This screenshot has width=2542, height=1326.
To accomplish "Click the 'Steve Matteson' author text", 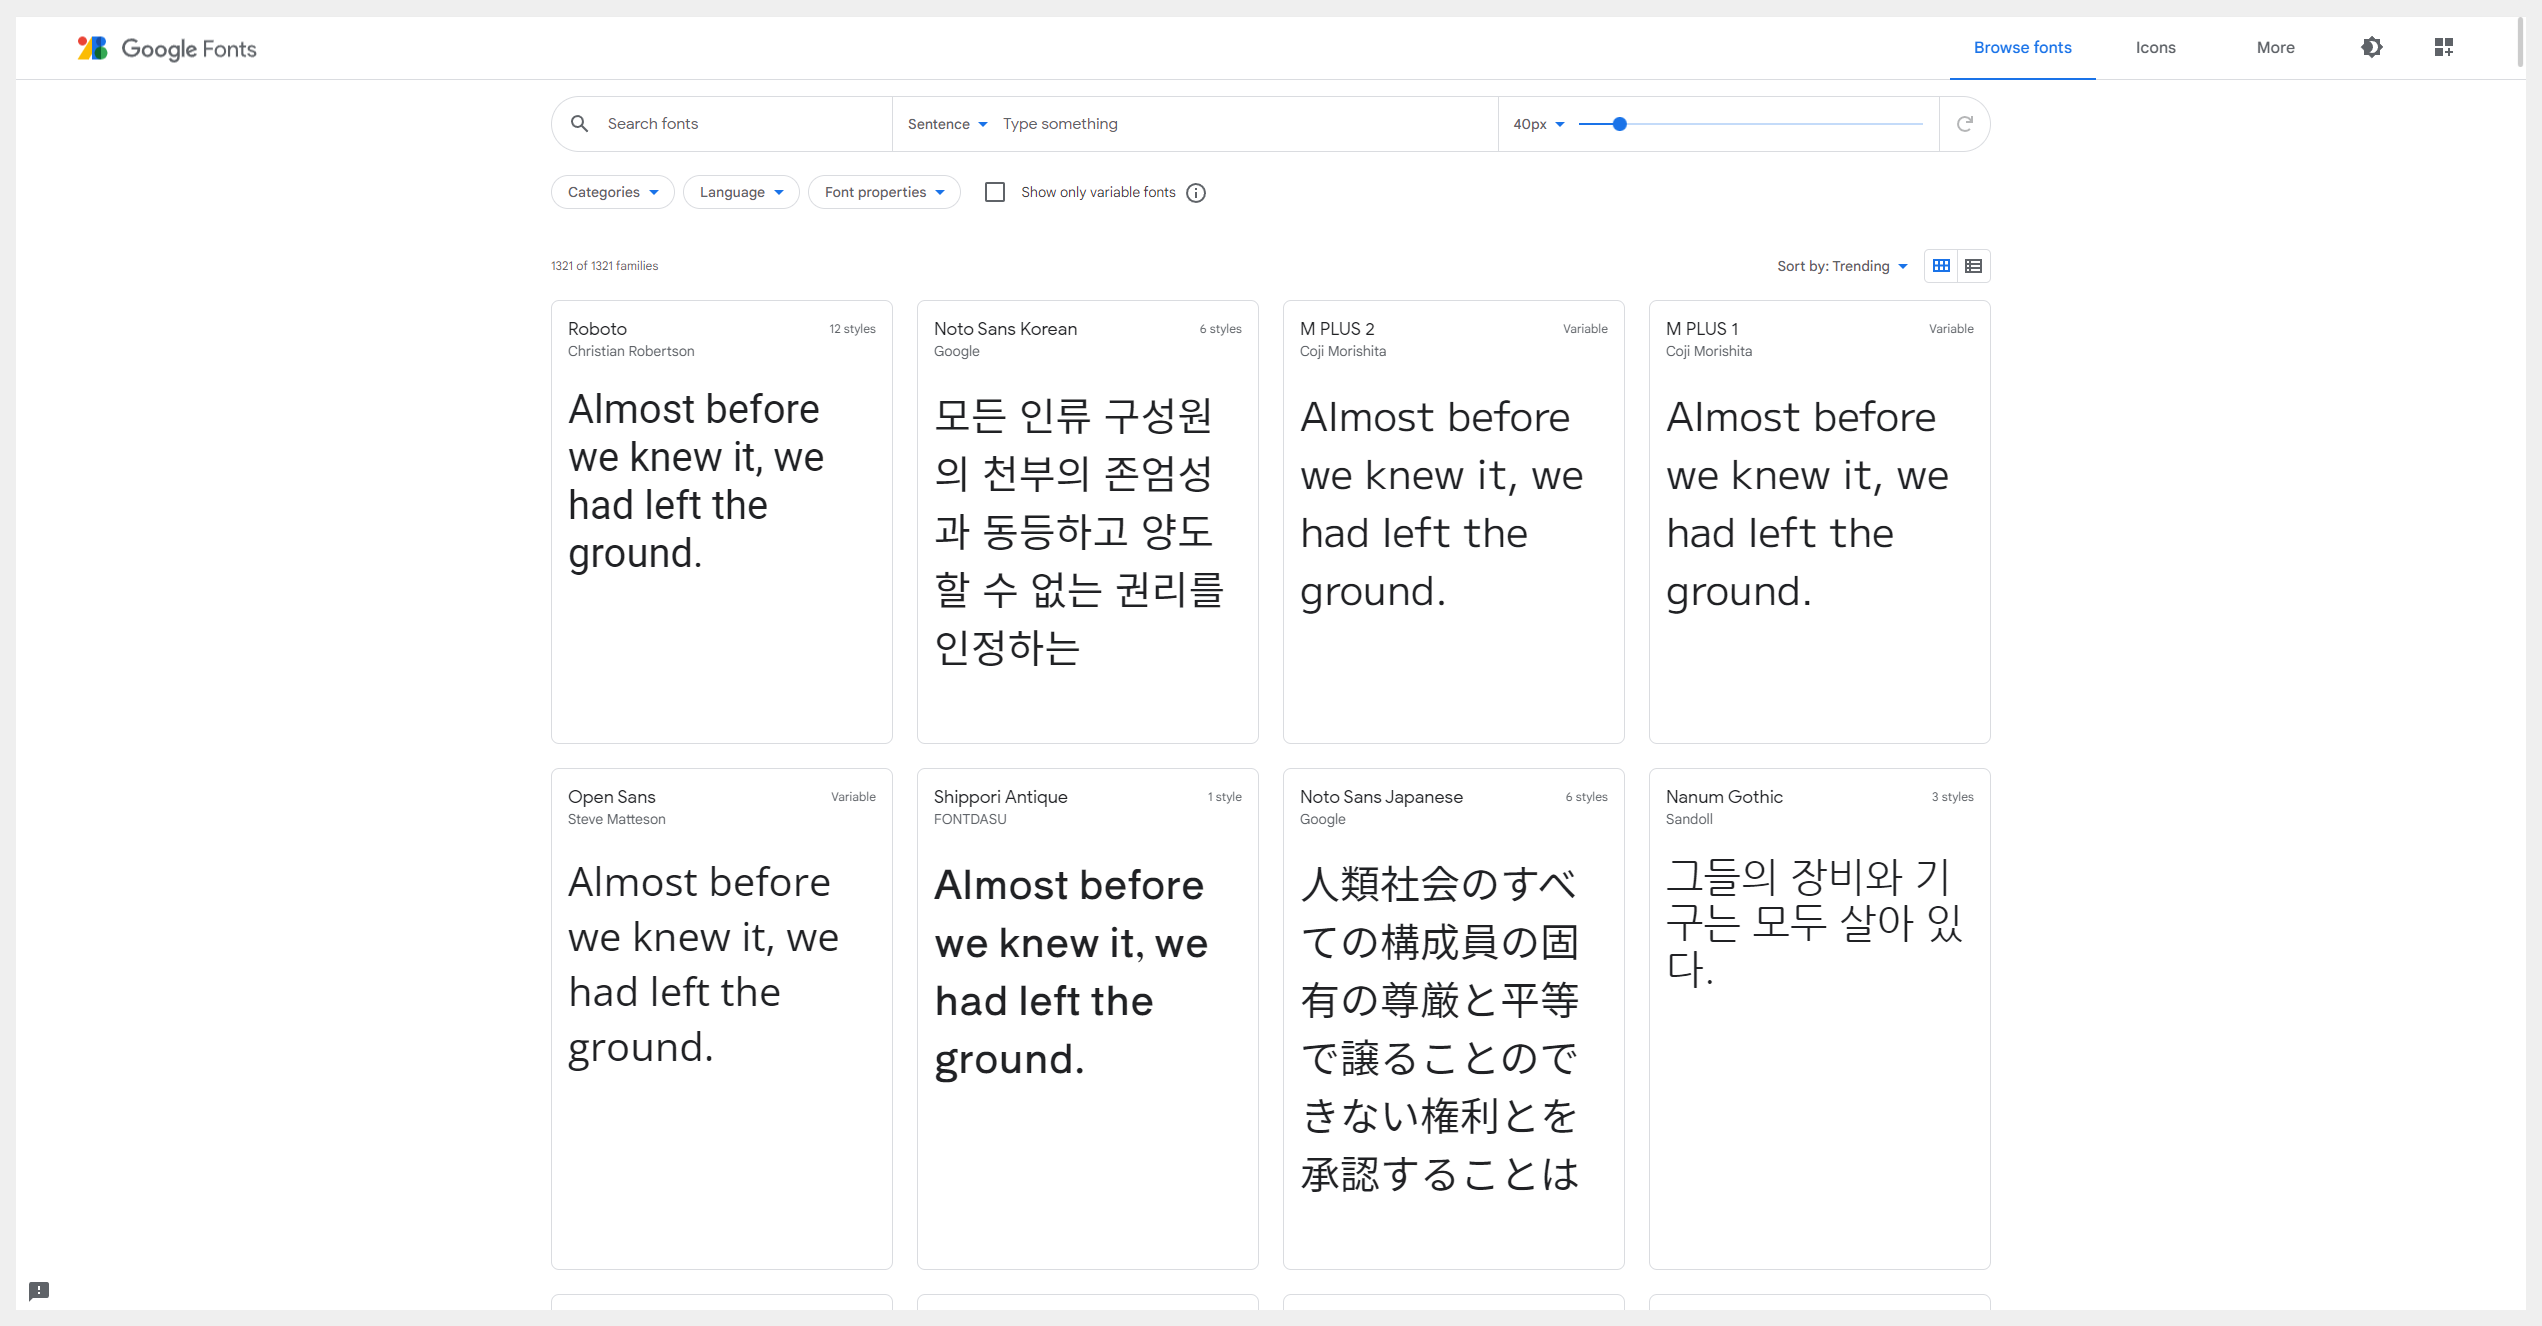I will [616, 819].
